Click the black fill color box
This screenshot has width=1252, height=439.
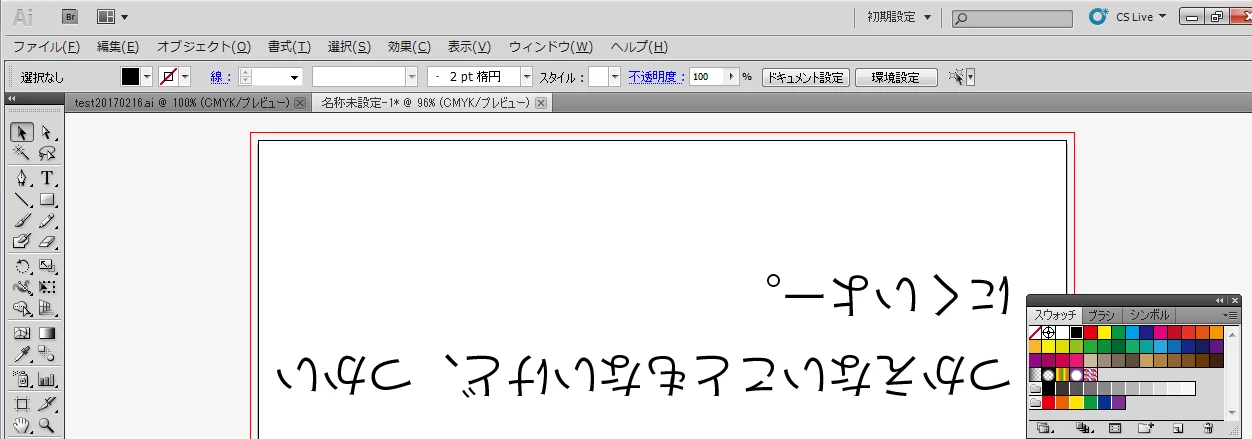[130, 77]
